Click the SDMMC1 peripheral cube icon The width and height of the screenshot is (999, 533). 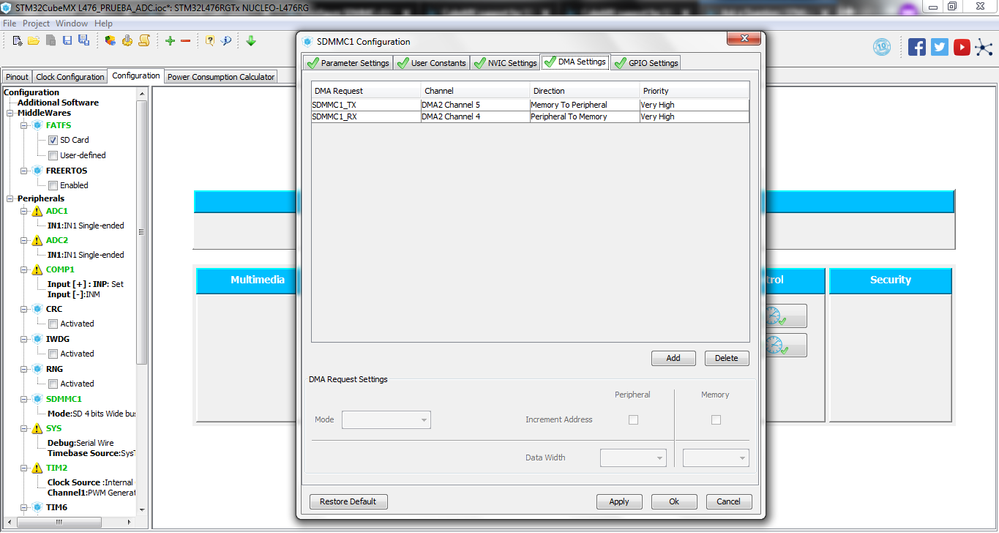click(38, 399)
